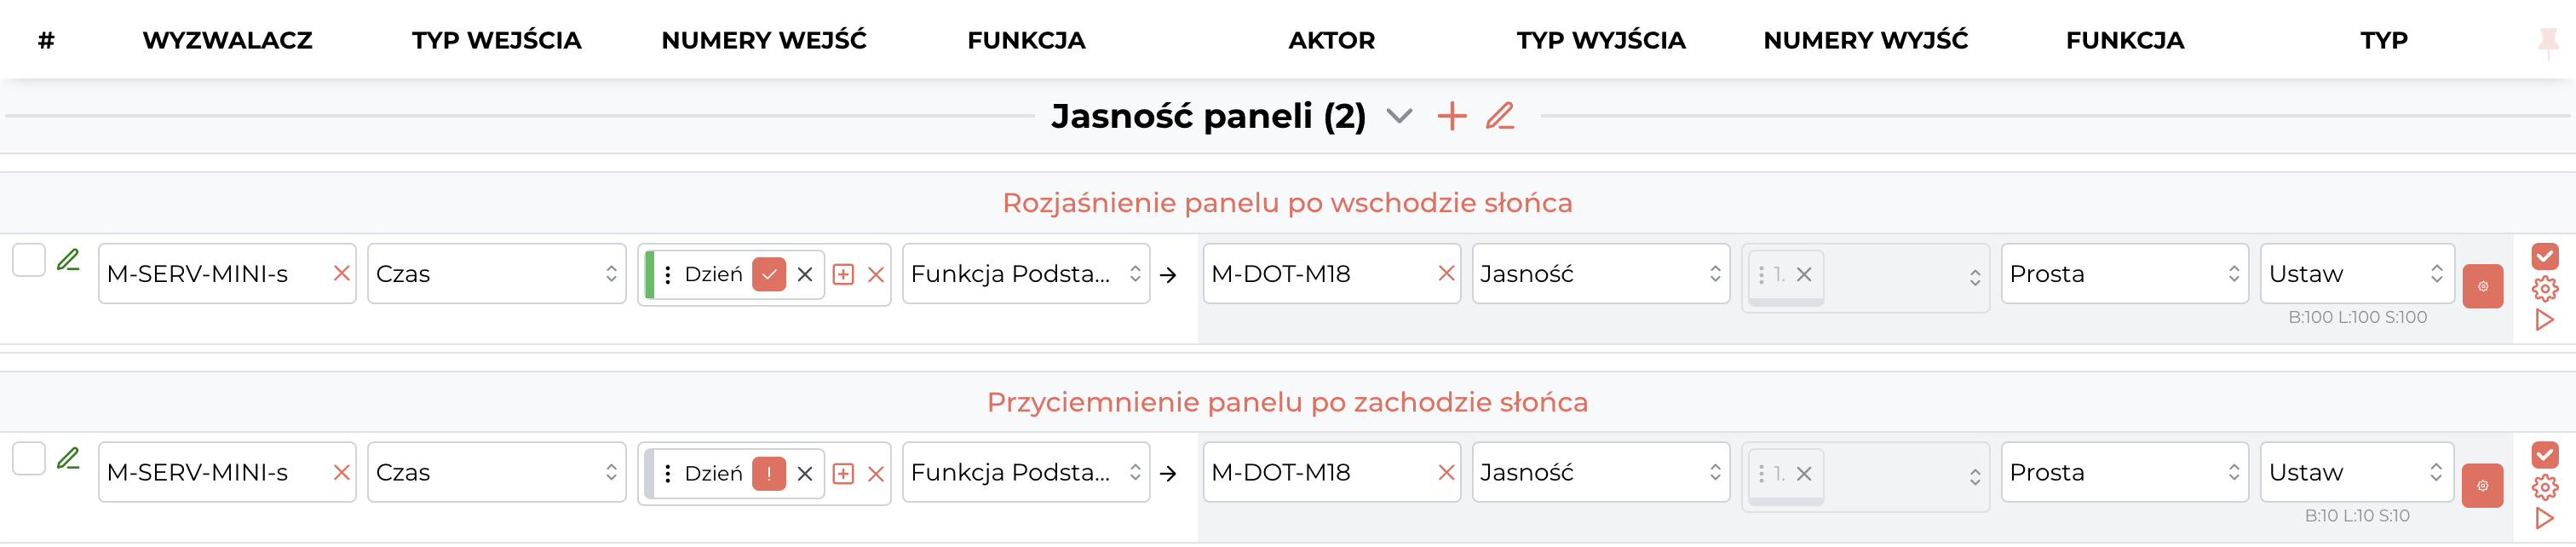Click pin icon in the table header

tap(2548, 42)
